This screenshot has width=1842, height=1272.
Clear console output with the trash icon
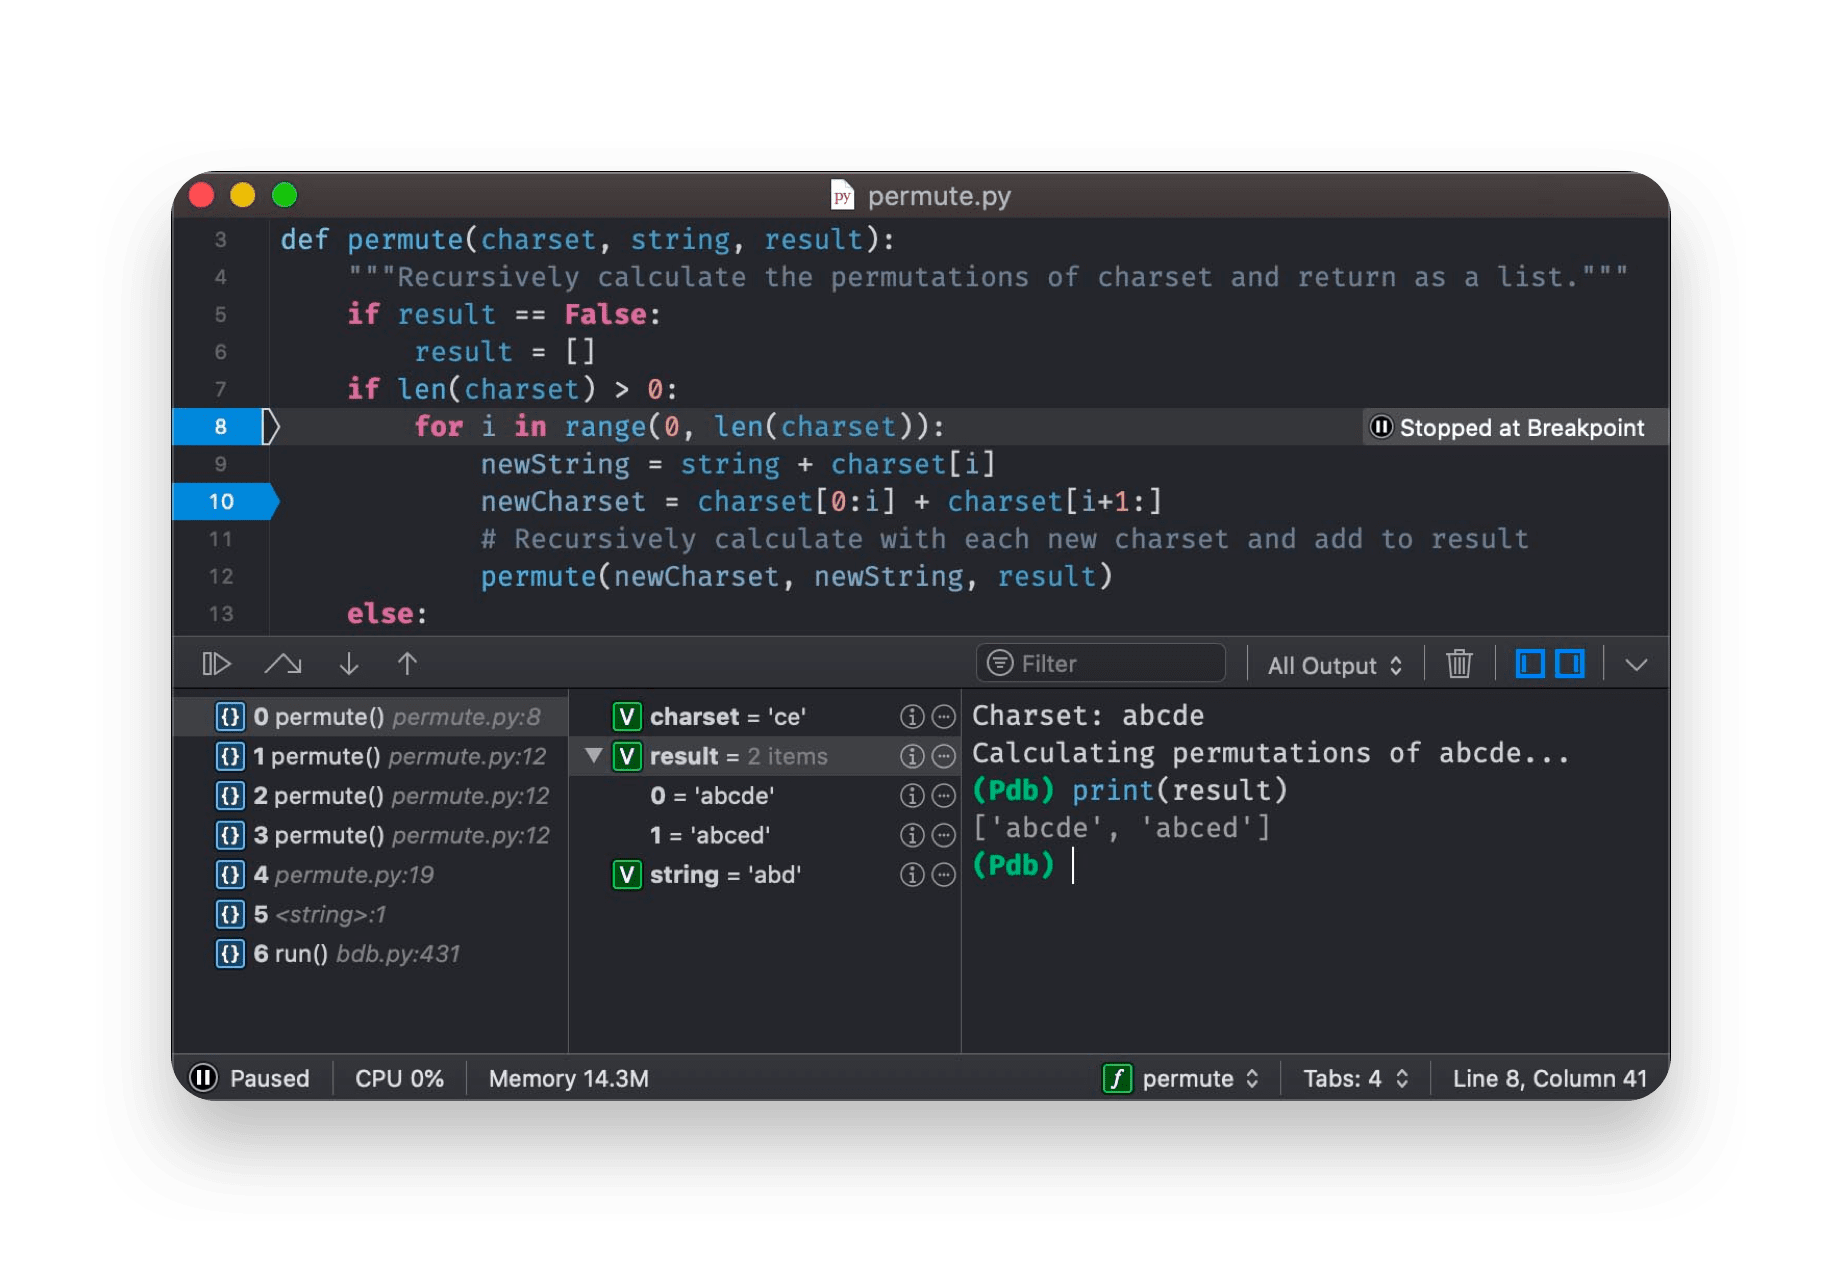1458,663
